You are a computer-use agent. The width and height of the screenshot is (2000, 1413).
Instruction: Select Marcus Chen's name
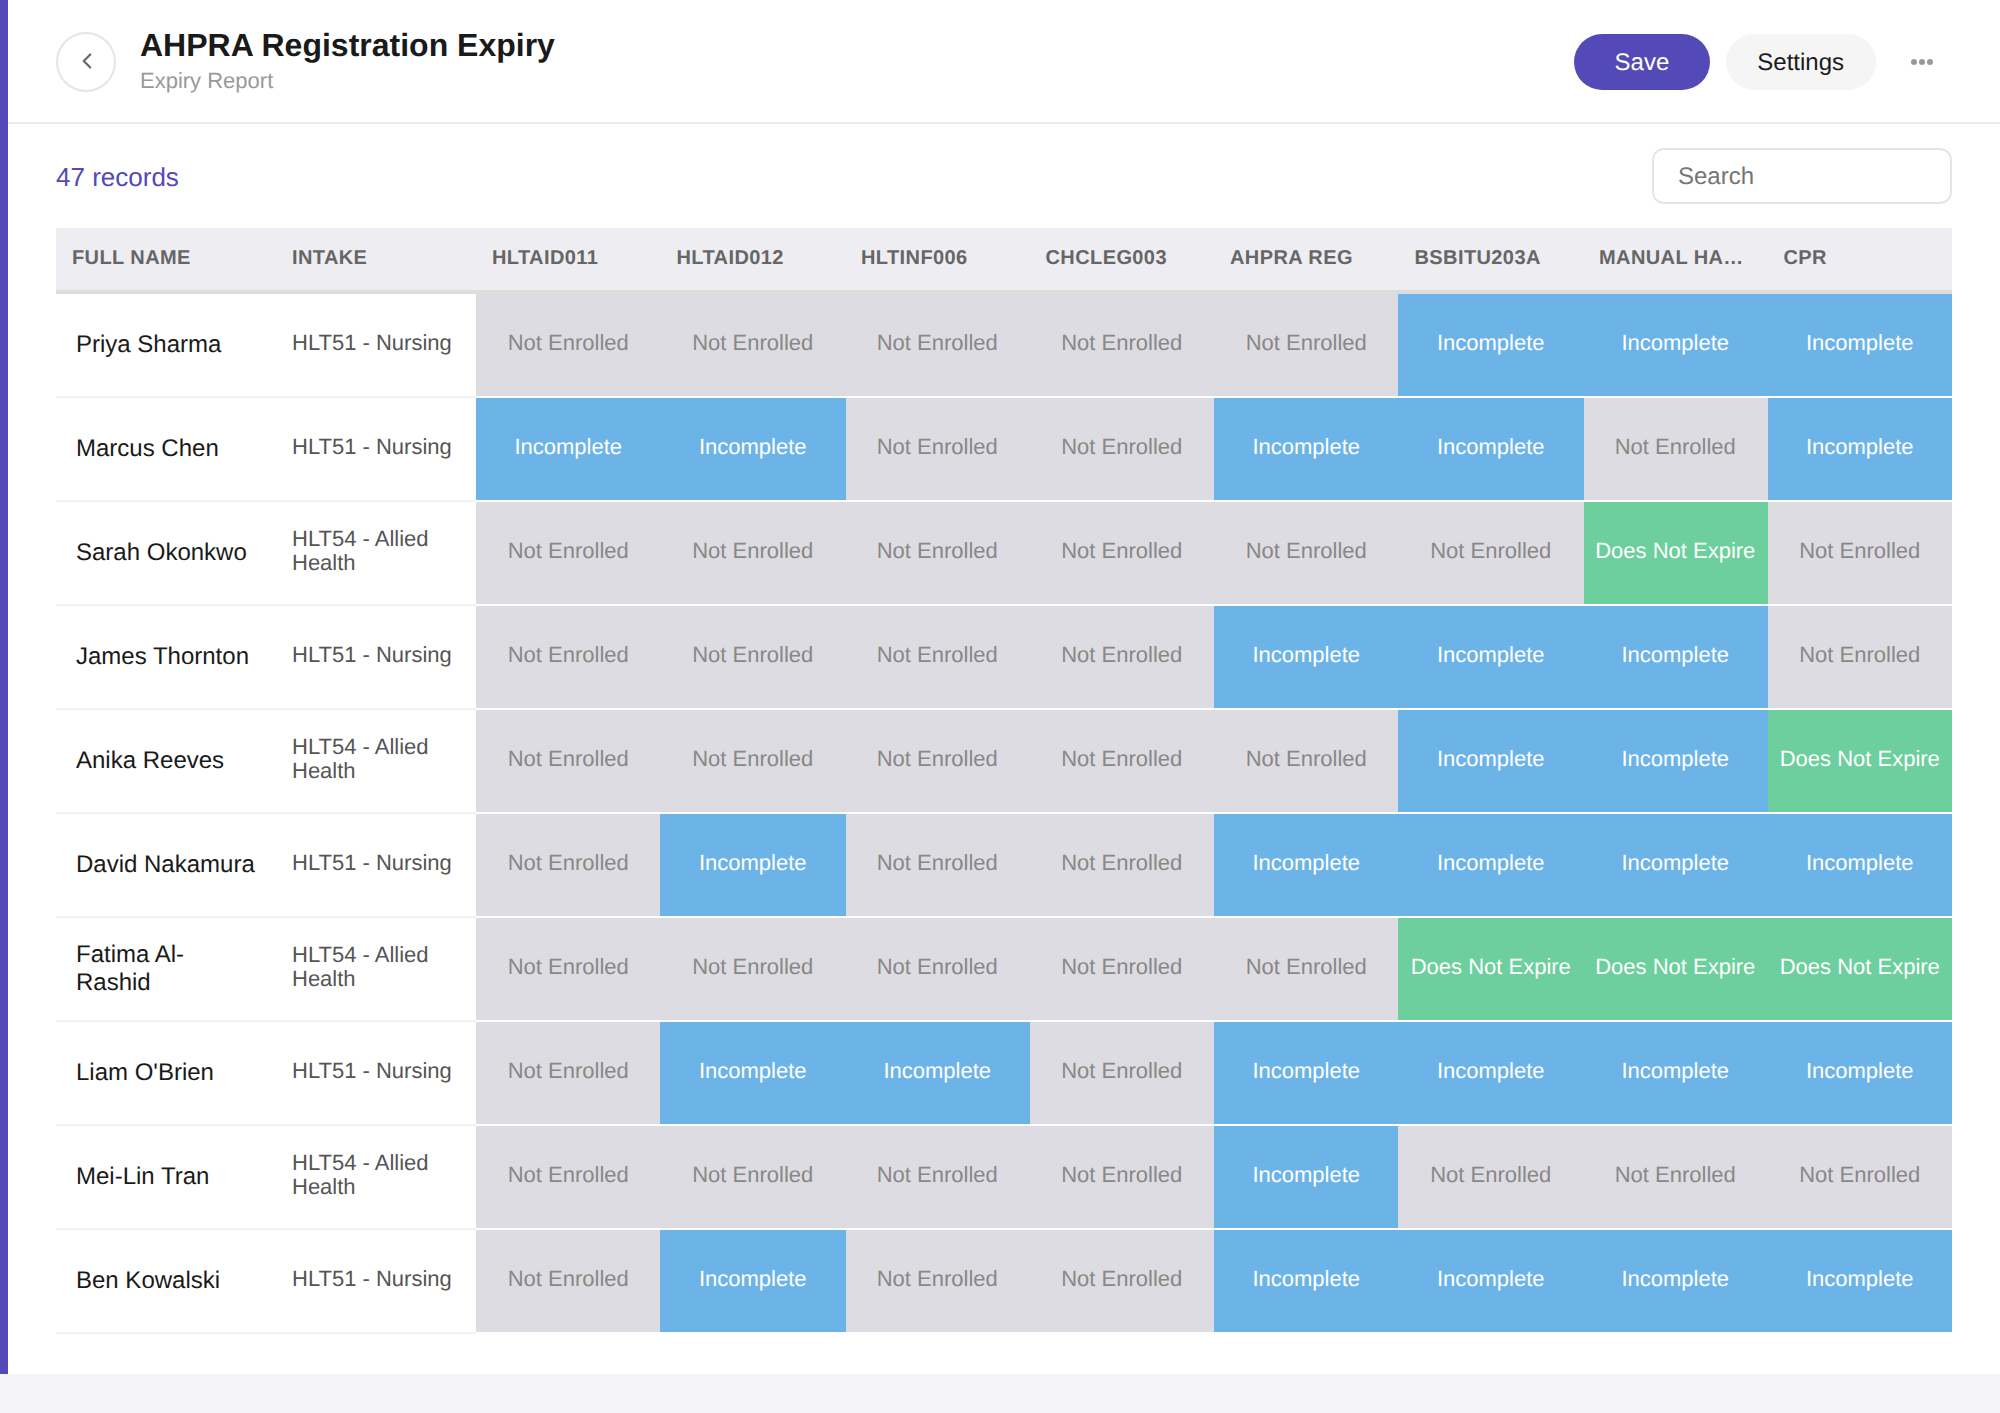point(147,448)
